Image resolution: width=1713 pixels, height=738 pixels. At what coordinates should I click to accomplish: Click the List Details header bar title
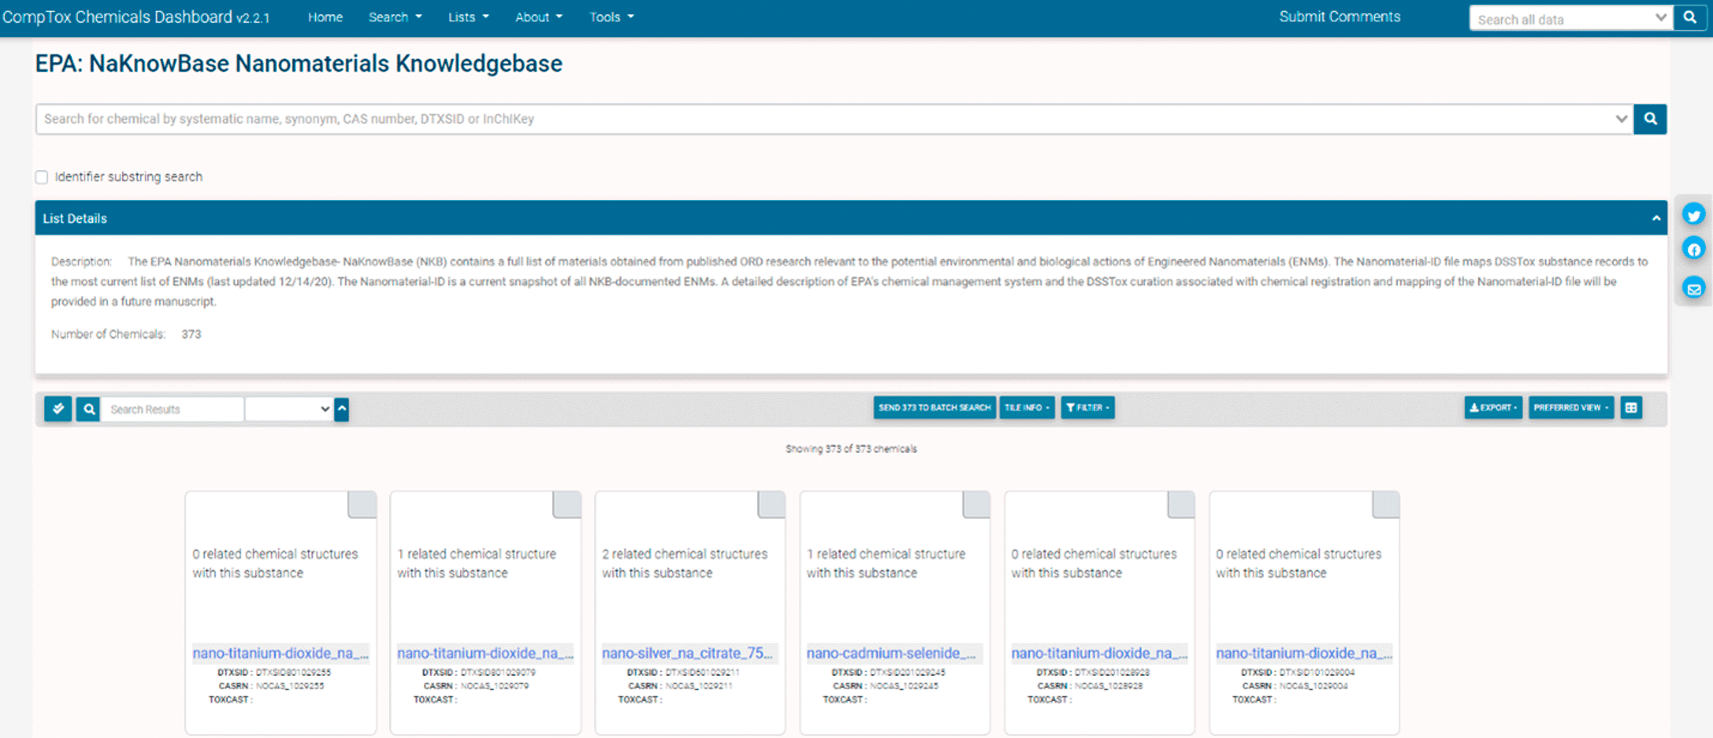coord(75,218)
